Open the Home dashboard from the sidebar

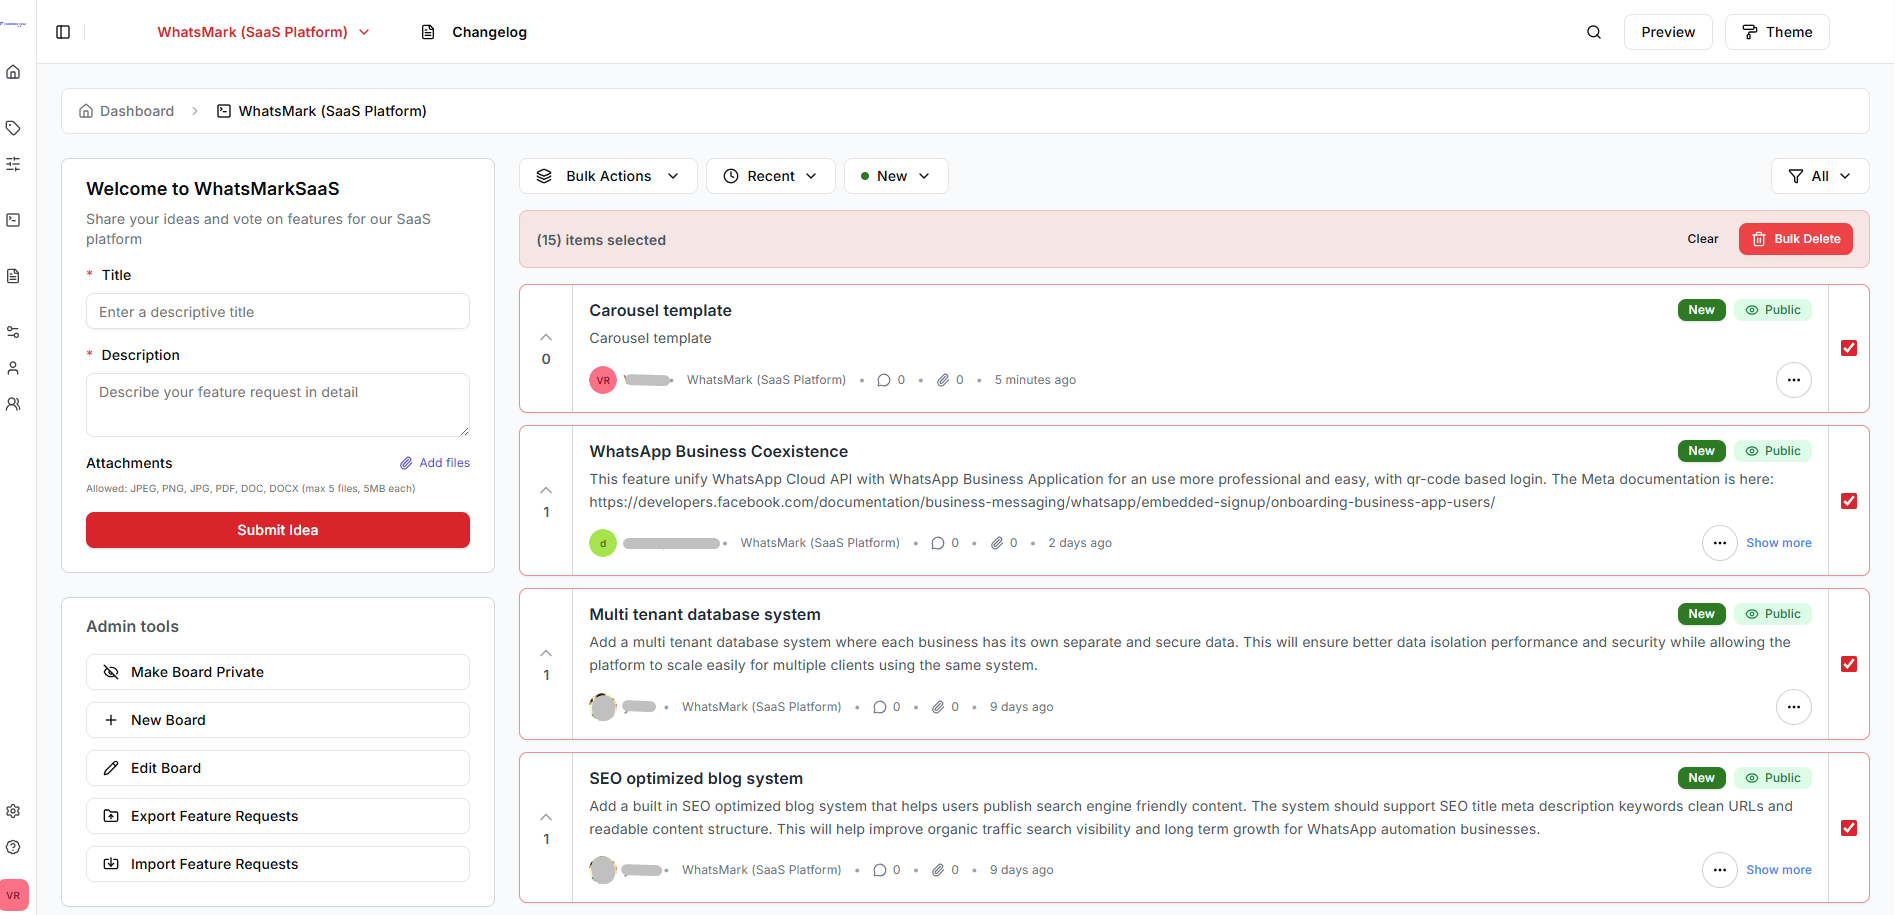(13, 71)
